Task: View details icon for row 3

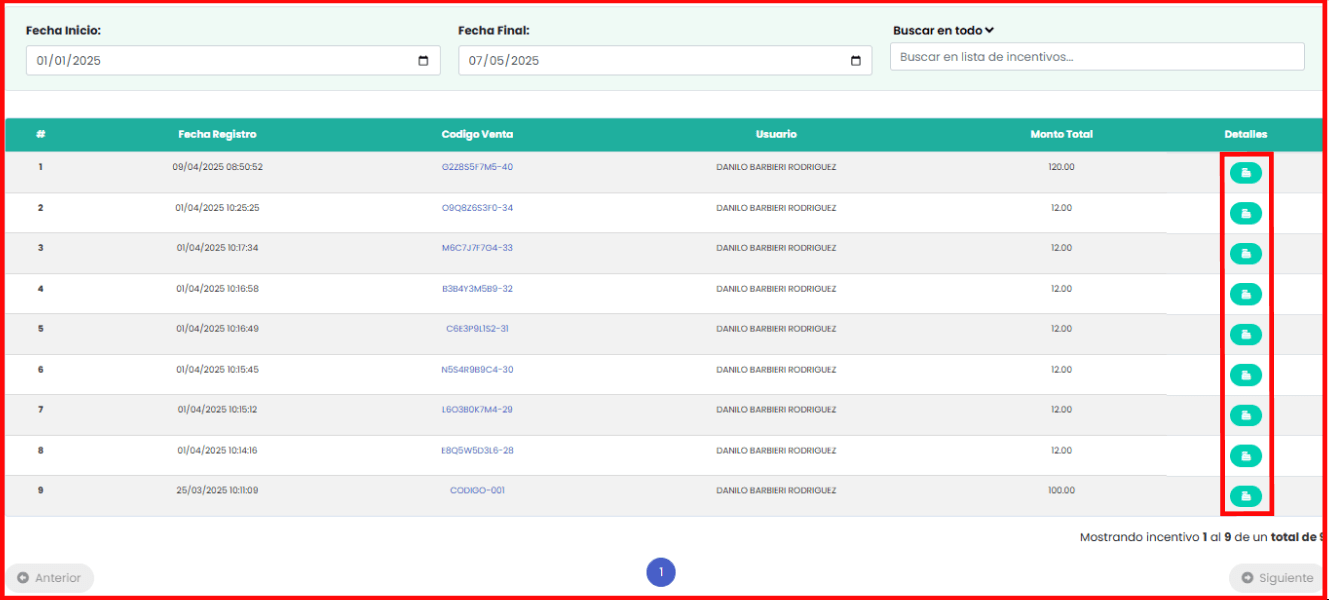Action: [x=1245, y=254]
